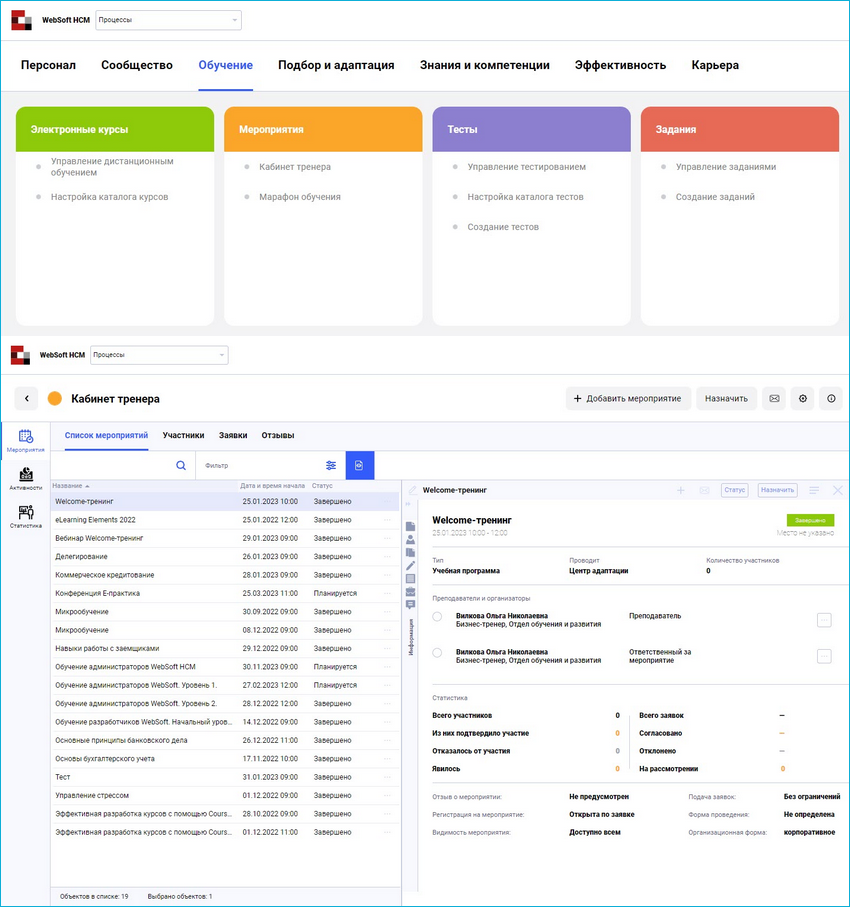The image size is (850, 907).
Task: Open the Активности sidebar icon
Action: (24, 477)
